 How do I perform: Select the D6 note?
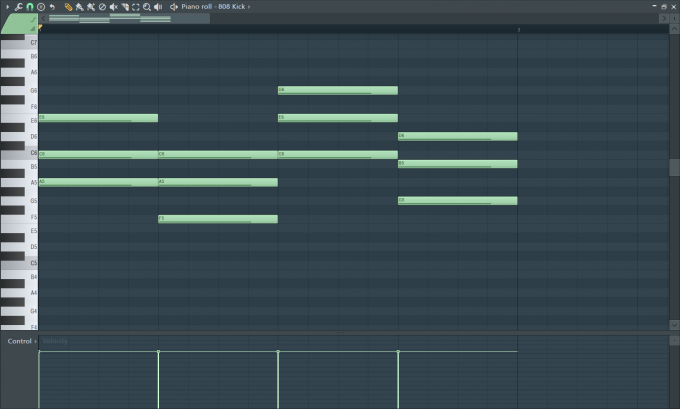pyautogui.click(x=458, y=136)
